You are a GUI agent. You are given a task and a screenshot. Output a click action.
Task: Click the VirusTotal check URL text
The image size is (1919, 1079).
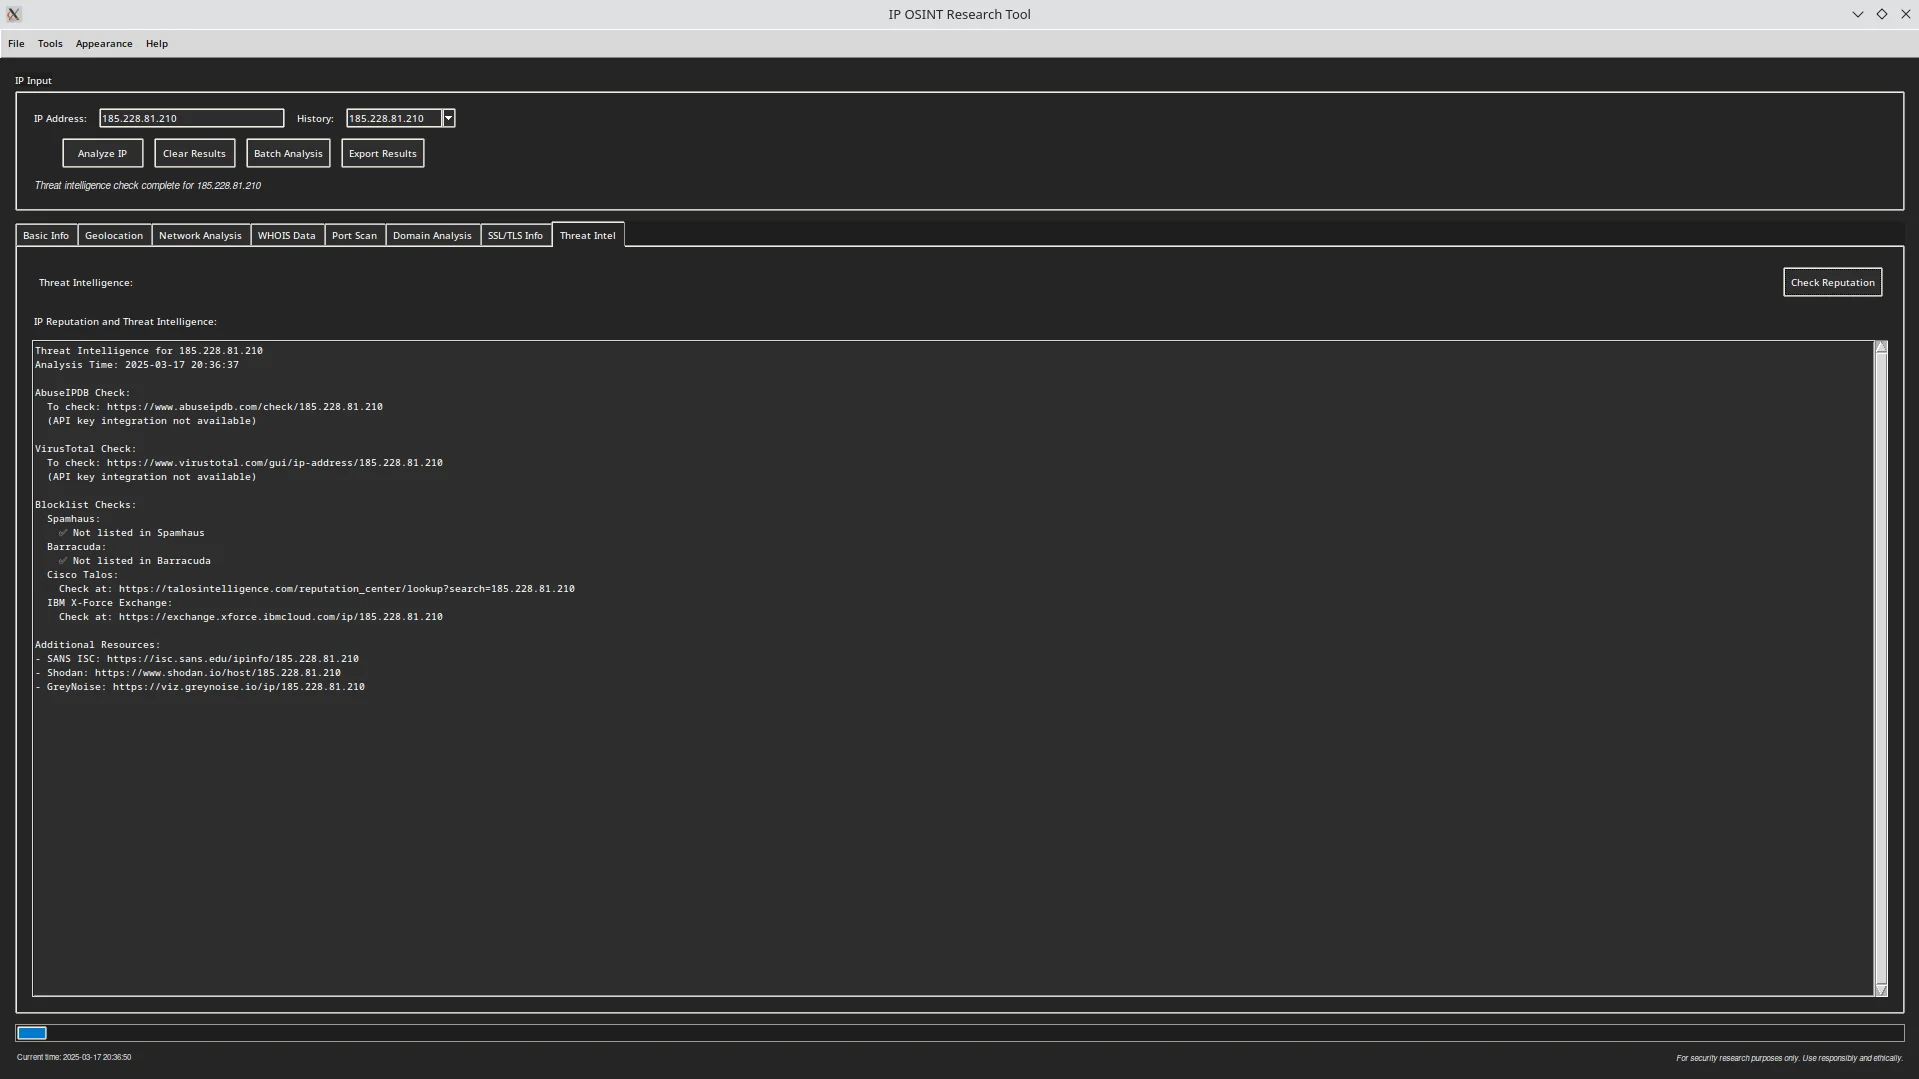pos(275,463)
